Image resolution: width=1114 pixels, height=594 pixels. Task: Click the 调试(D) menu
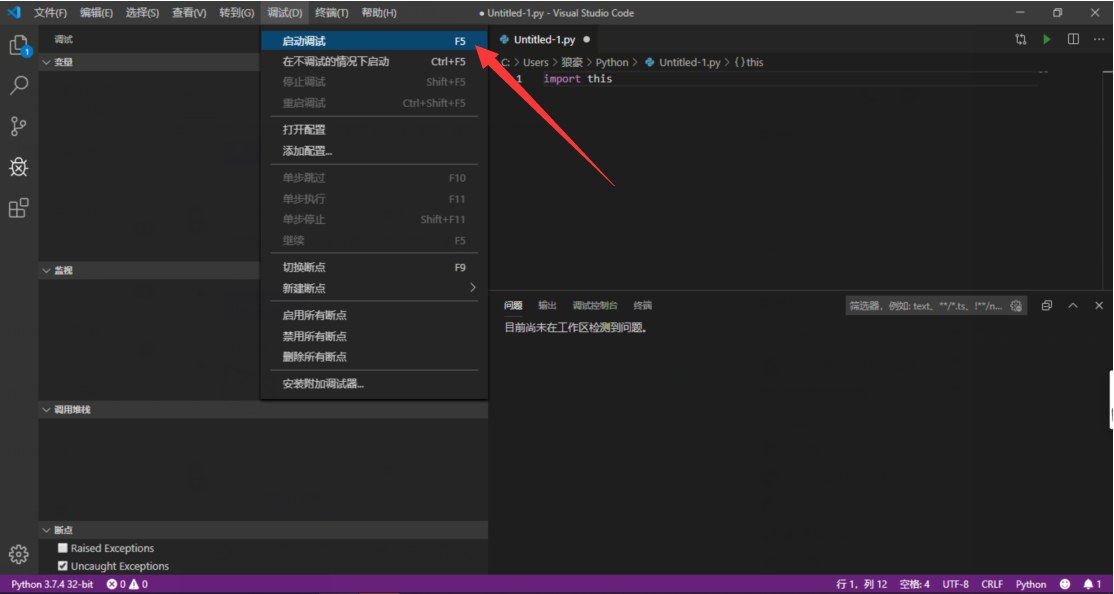point(285,13)
